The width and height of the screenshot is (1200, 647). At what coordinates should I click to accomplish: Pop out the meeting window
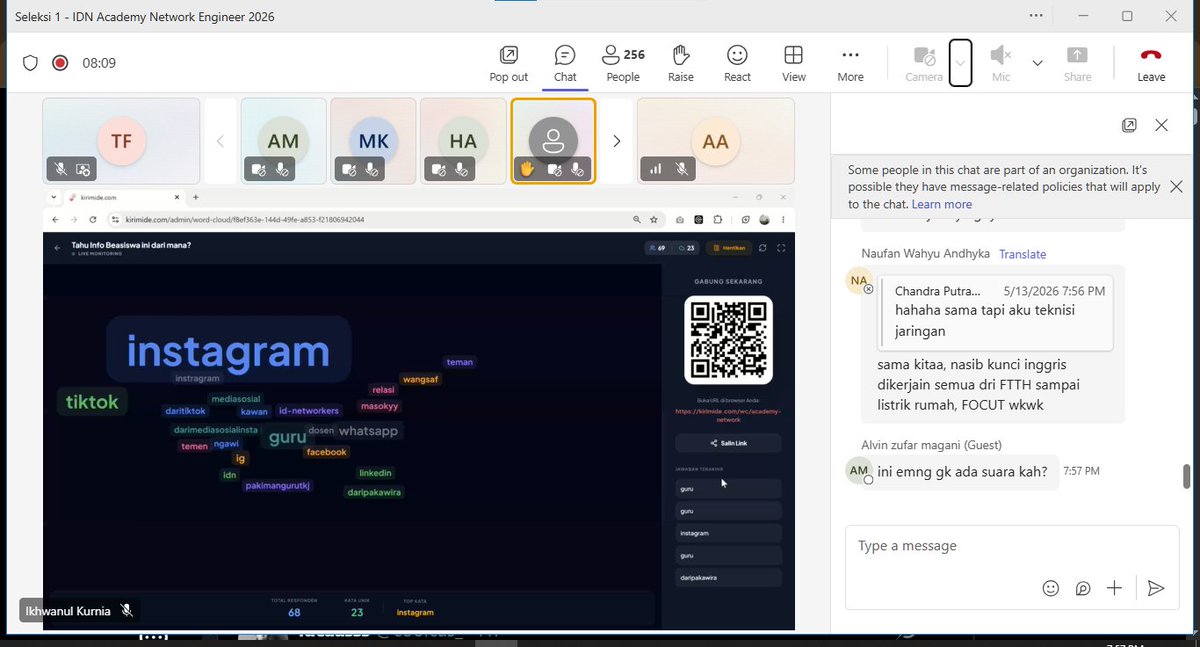509,64
